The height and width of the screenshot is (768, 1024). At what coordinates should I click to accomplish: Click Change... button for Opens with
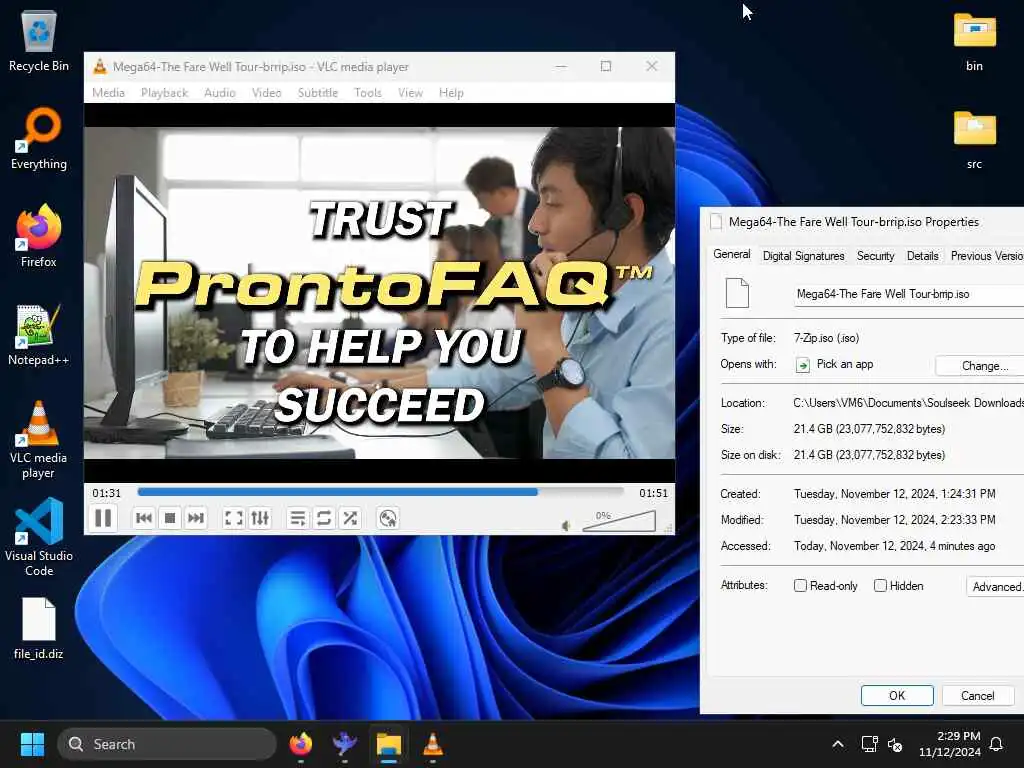(980, 366)
